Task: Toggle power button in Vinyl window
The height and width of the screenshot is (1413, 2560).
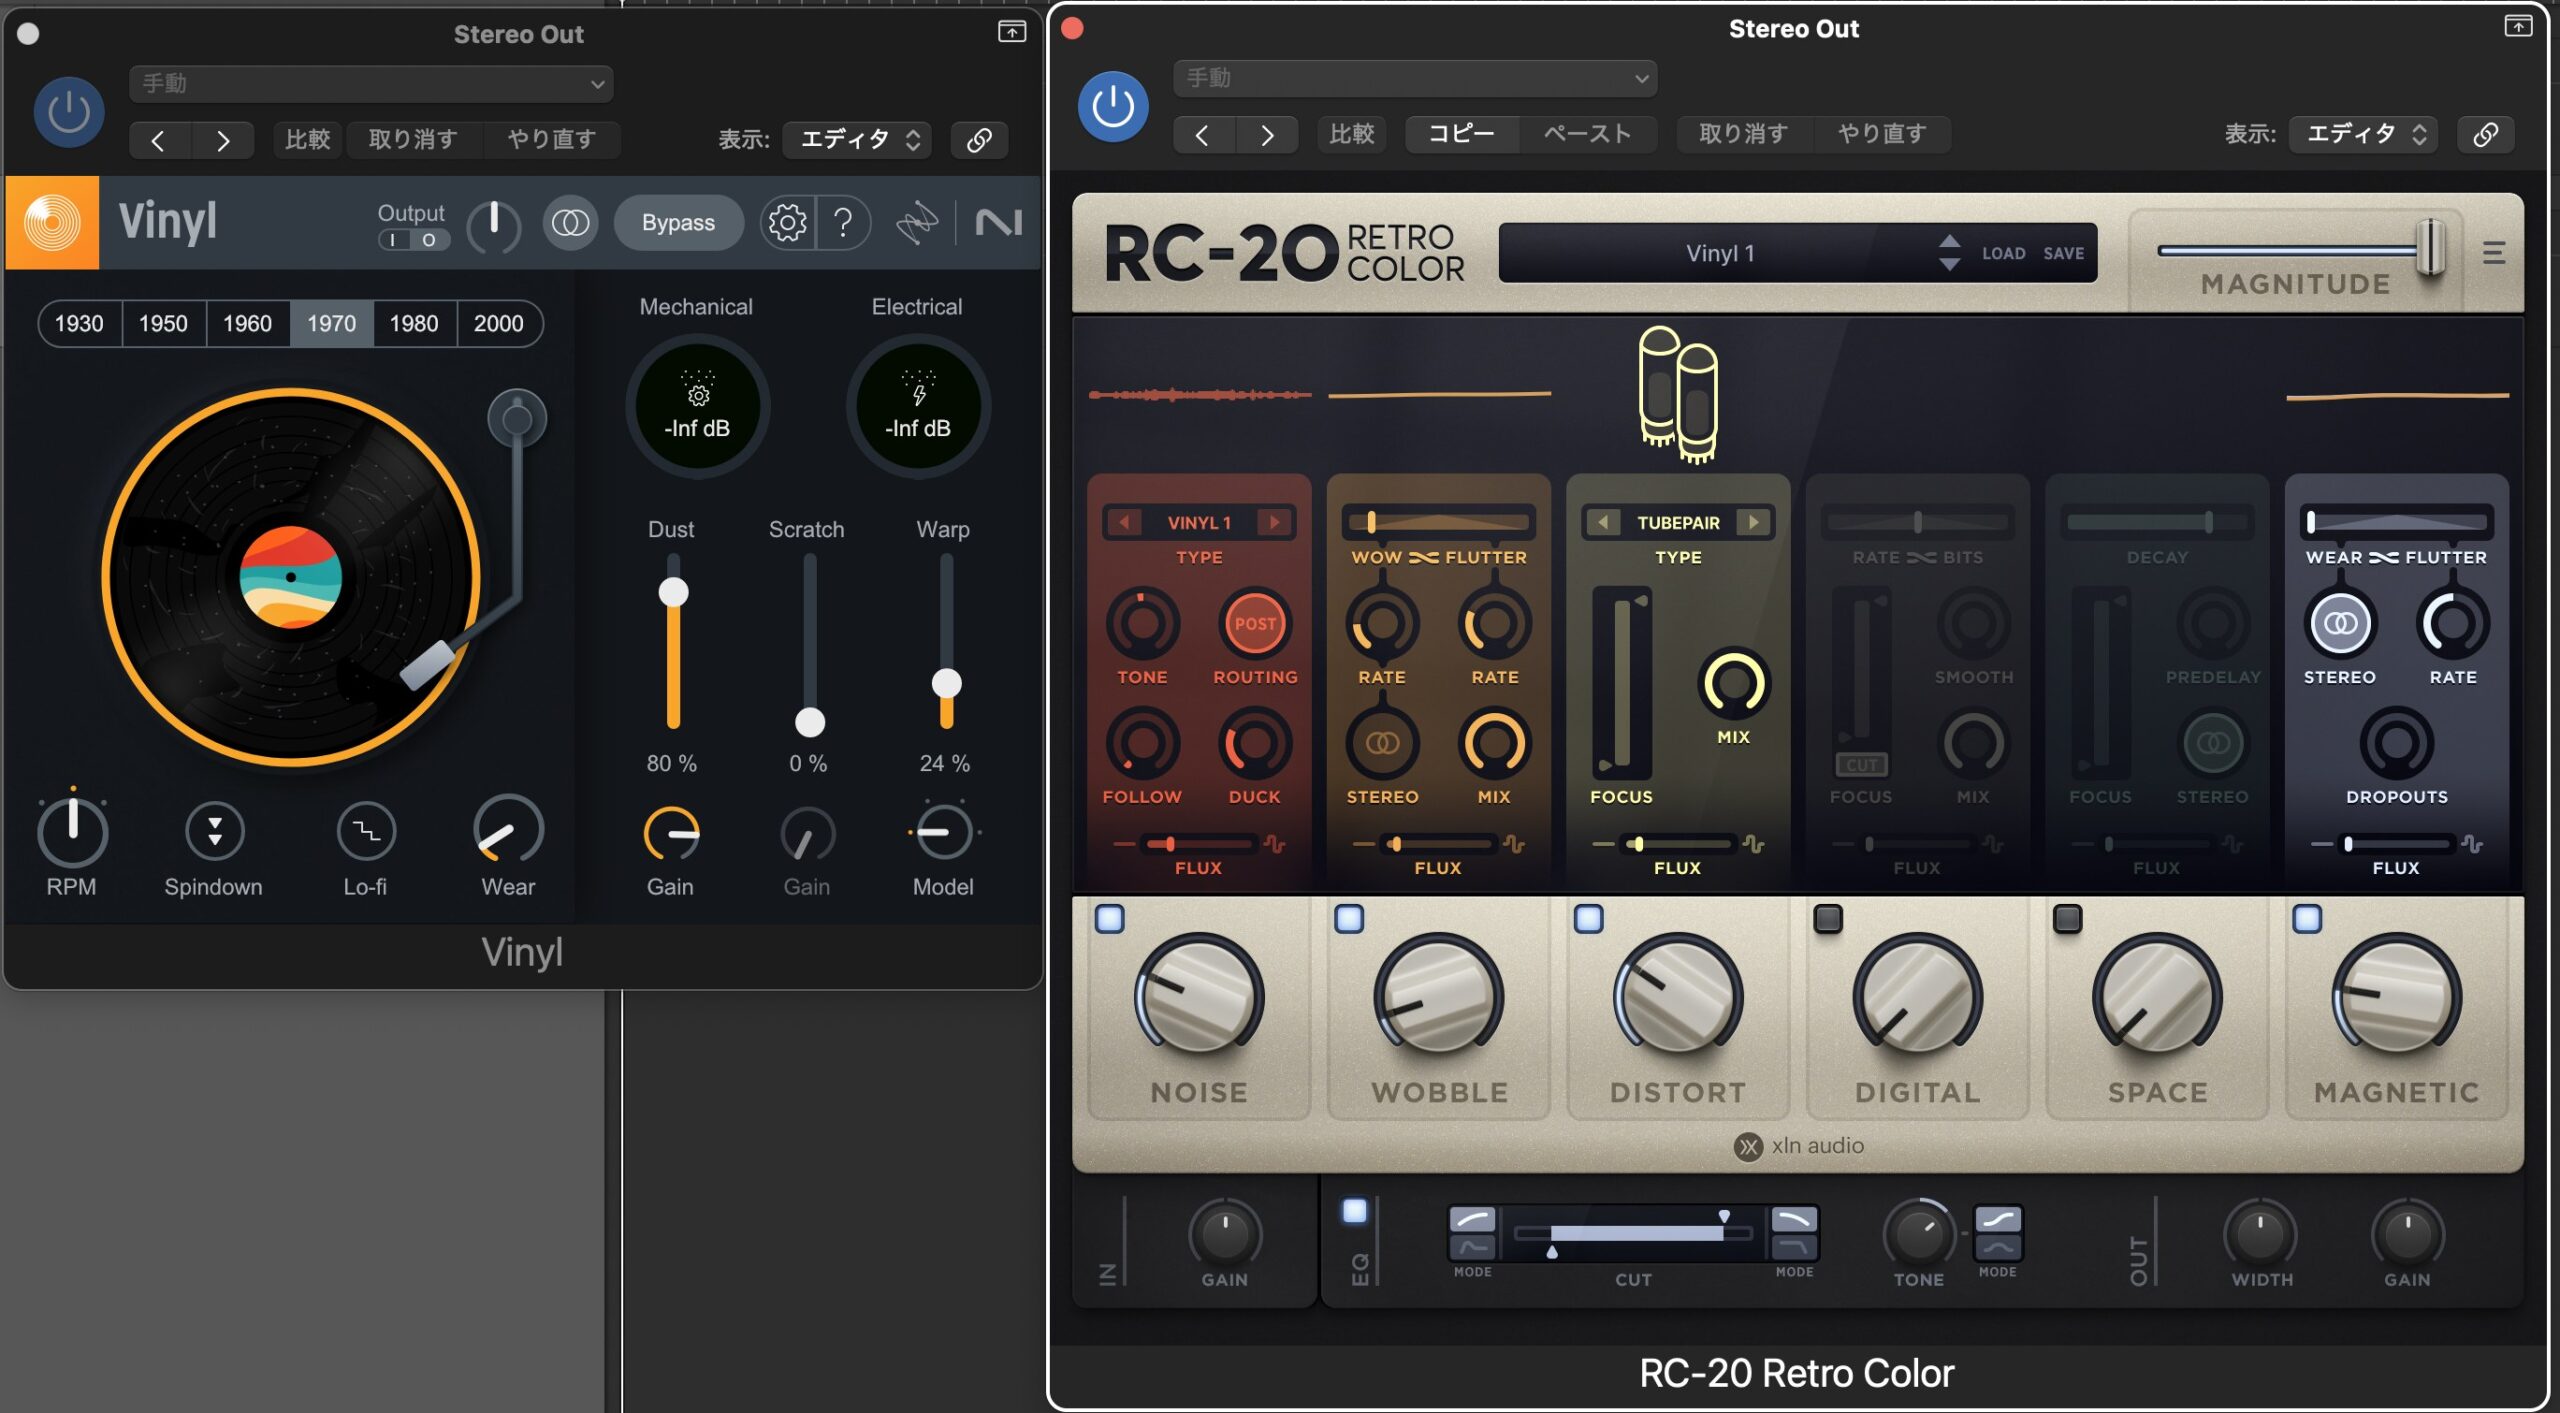Action: (69, 112)
